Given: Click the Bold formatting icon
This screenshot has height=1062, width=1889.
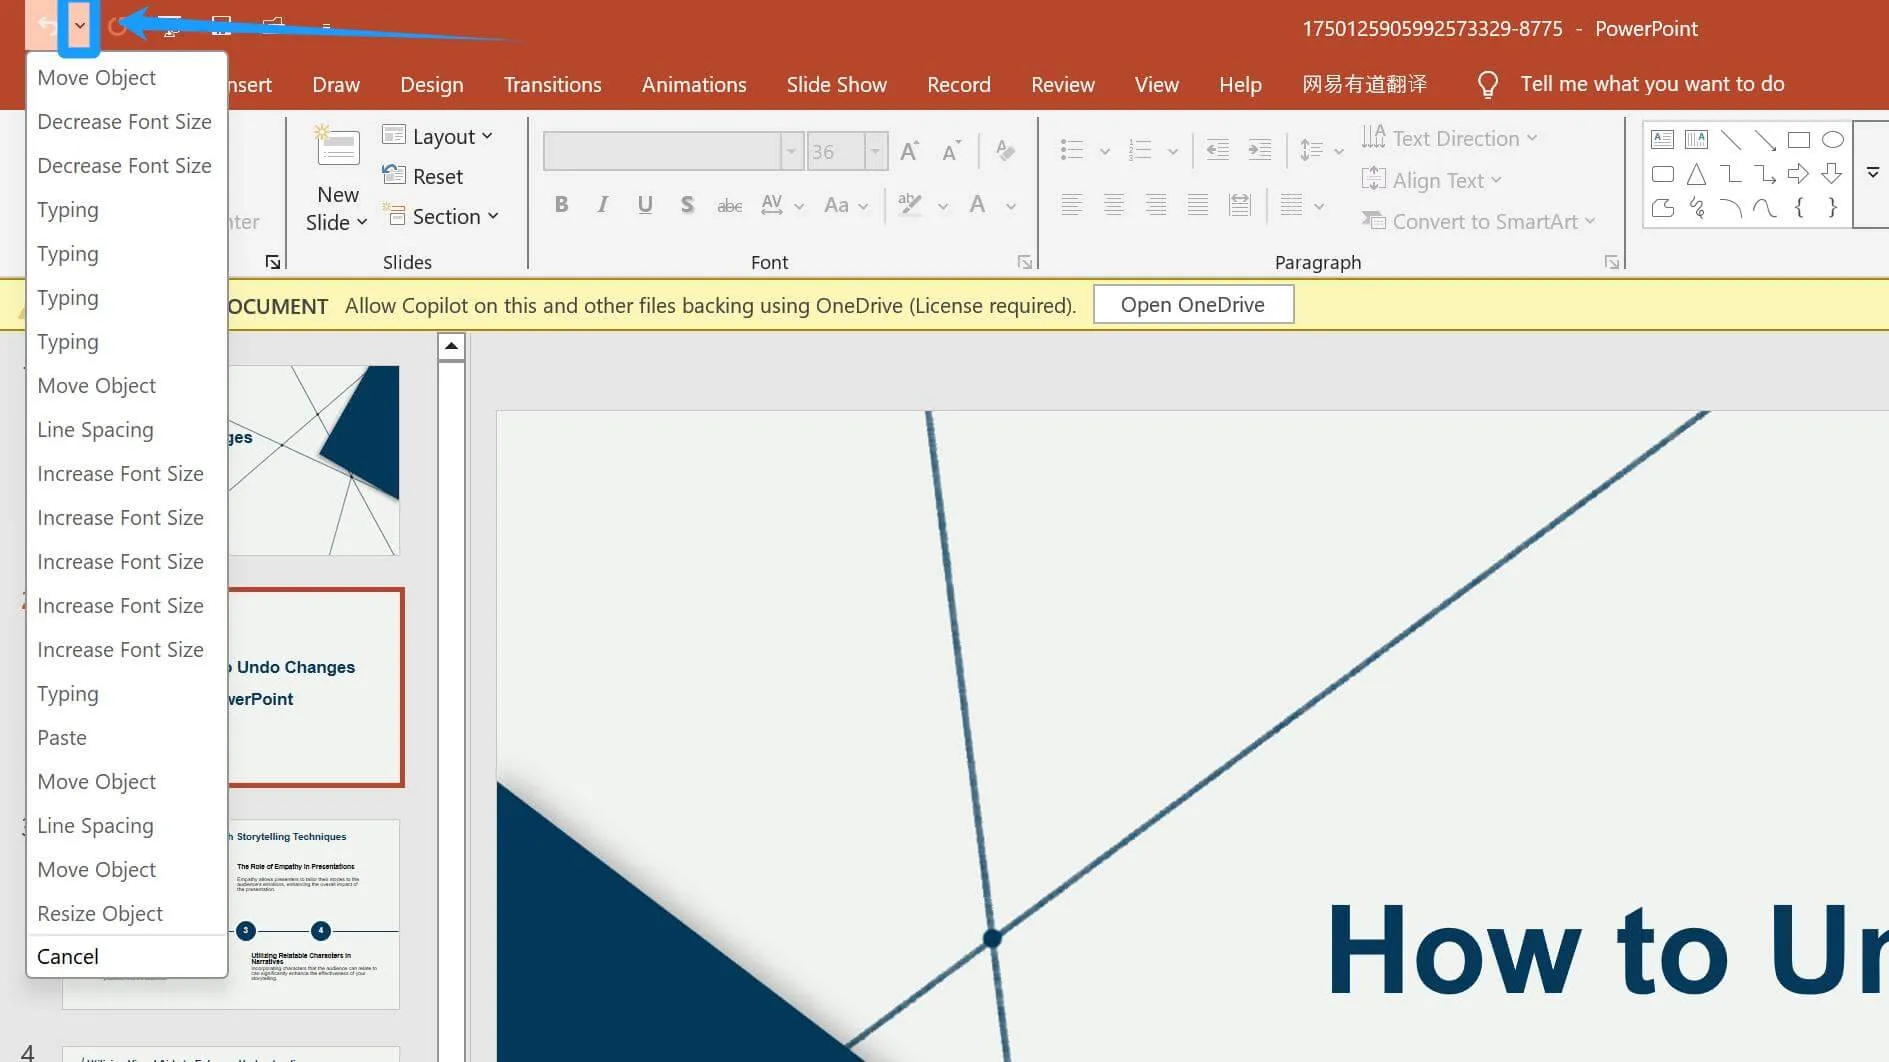Looking at the screenshot, I should coord(561,205).
